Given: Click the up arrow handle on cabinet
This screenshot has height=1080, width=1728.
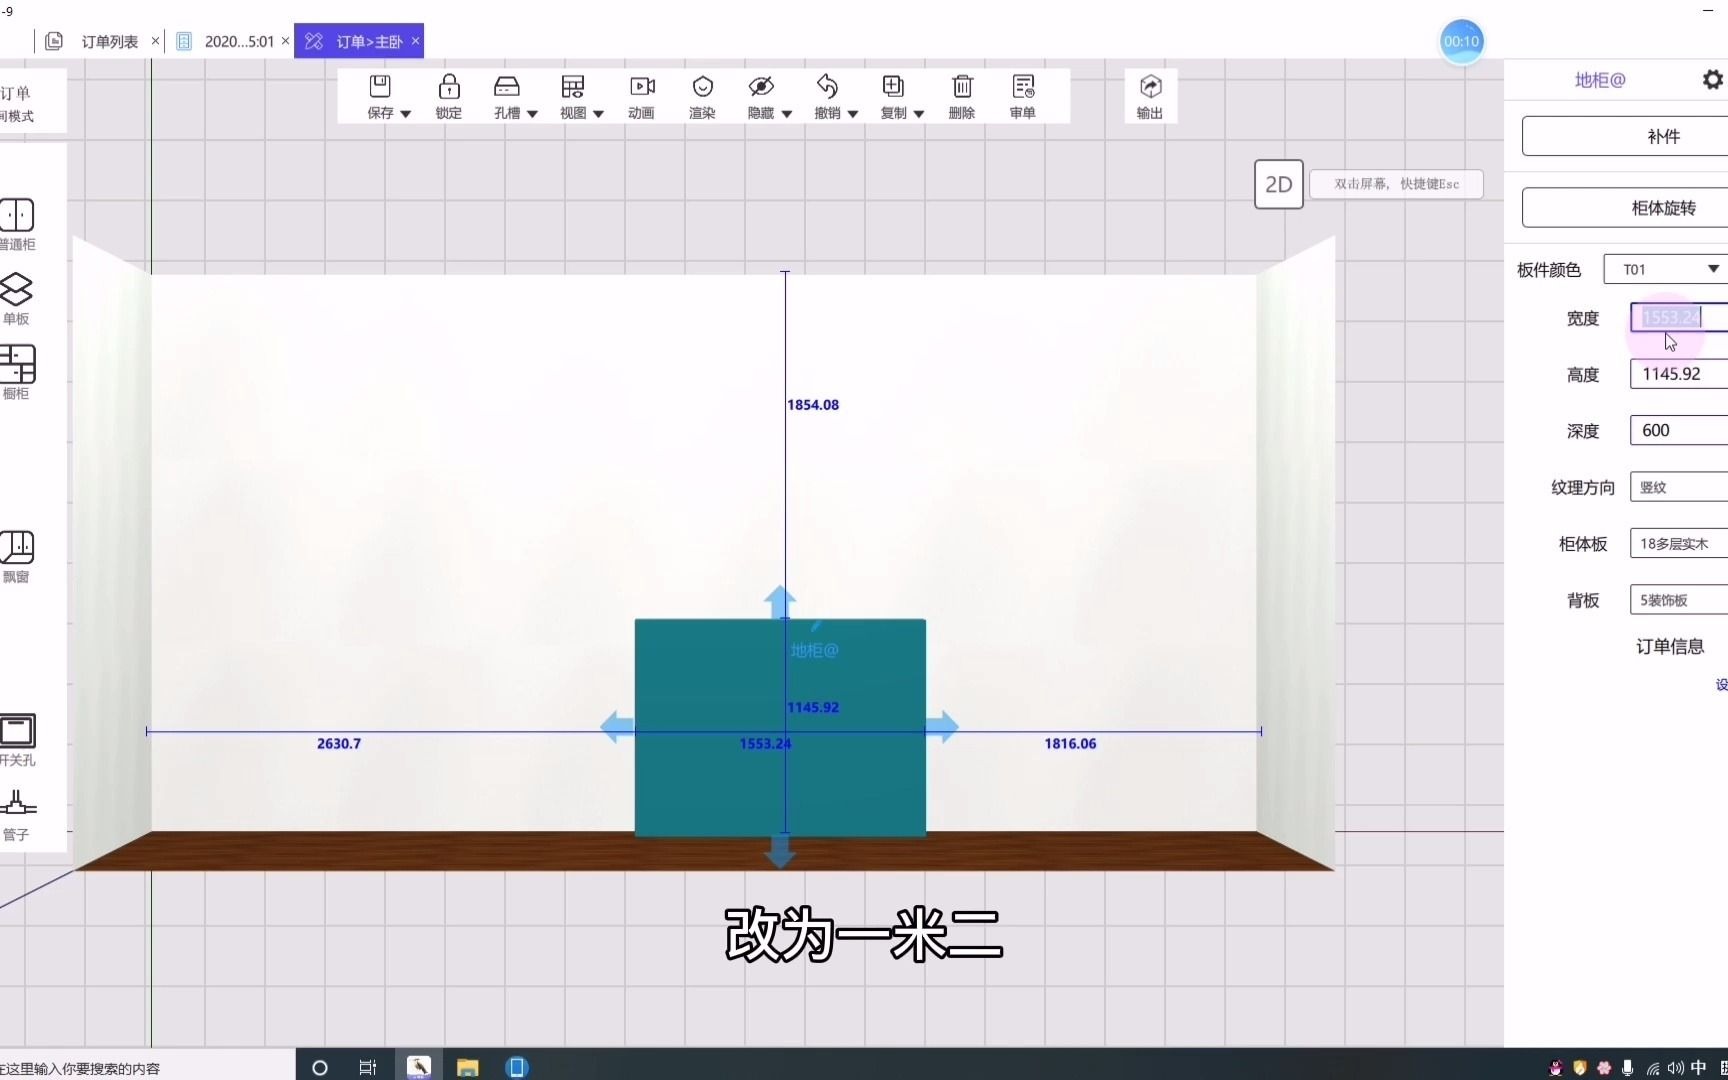Looking at the screenshot, I should click(780, 602).
